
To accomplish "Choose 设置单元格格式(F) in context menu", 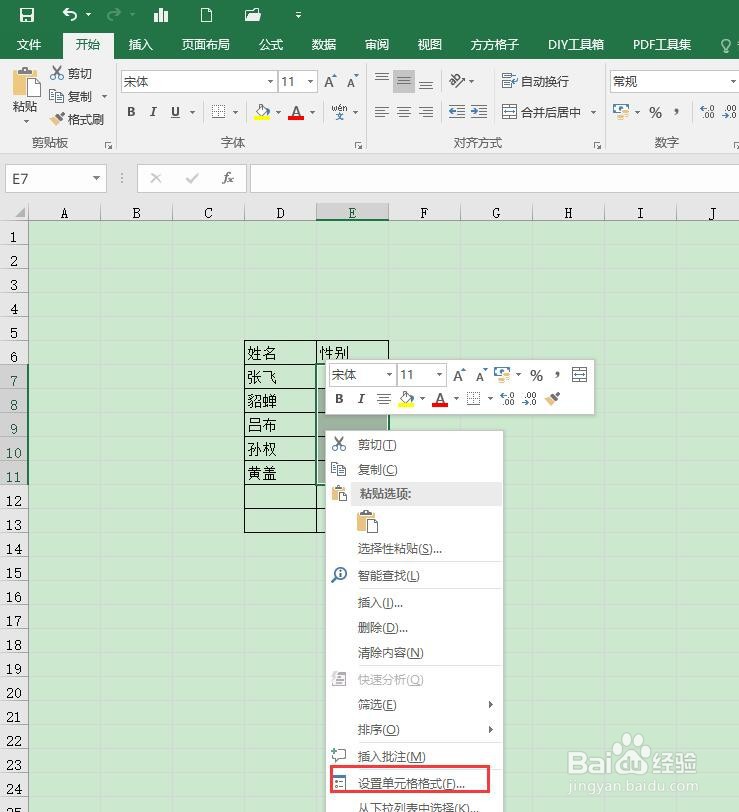I will (x=411, y=783).
